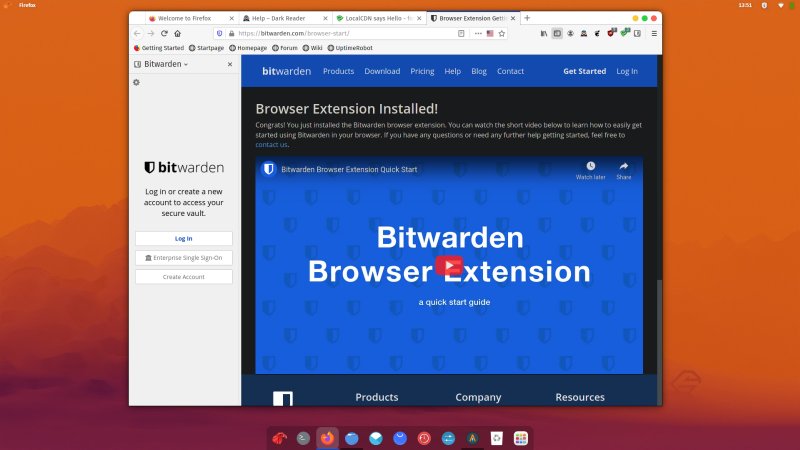
Task: Open the Firefox hamburger menu
Action: click(654, 33)
